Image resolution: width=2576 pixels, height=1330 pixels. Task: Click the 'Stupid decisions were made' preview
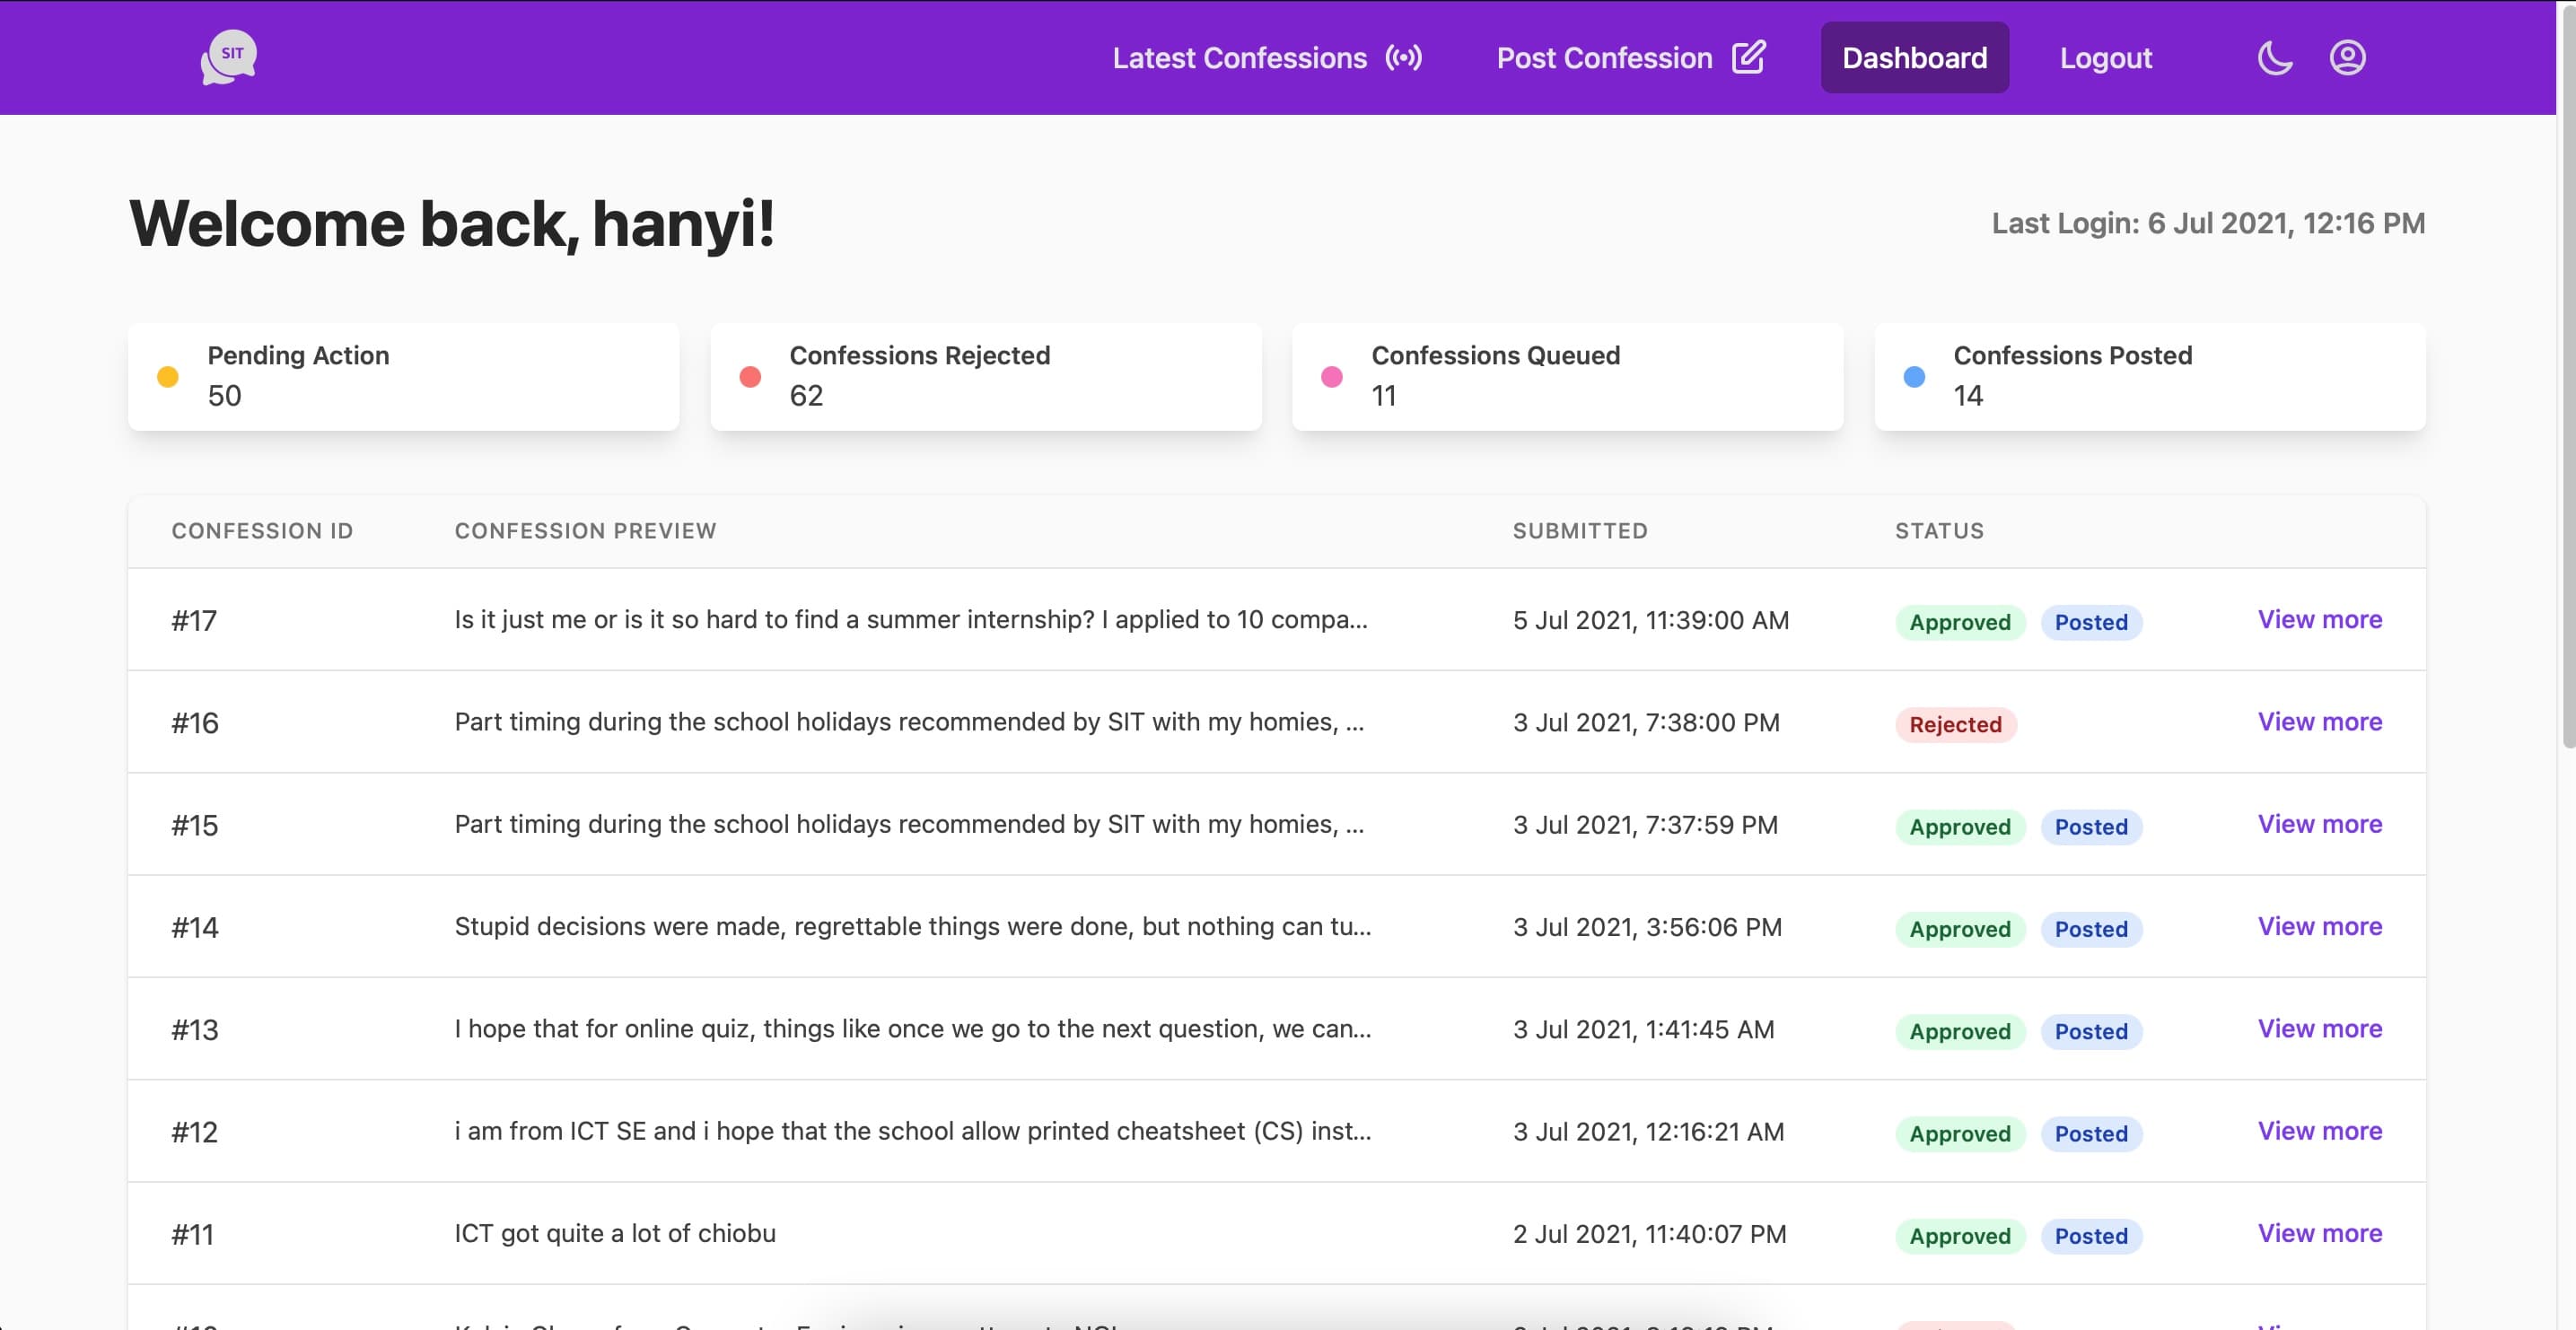912,926
